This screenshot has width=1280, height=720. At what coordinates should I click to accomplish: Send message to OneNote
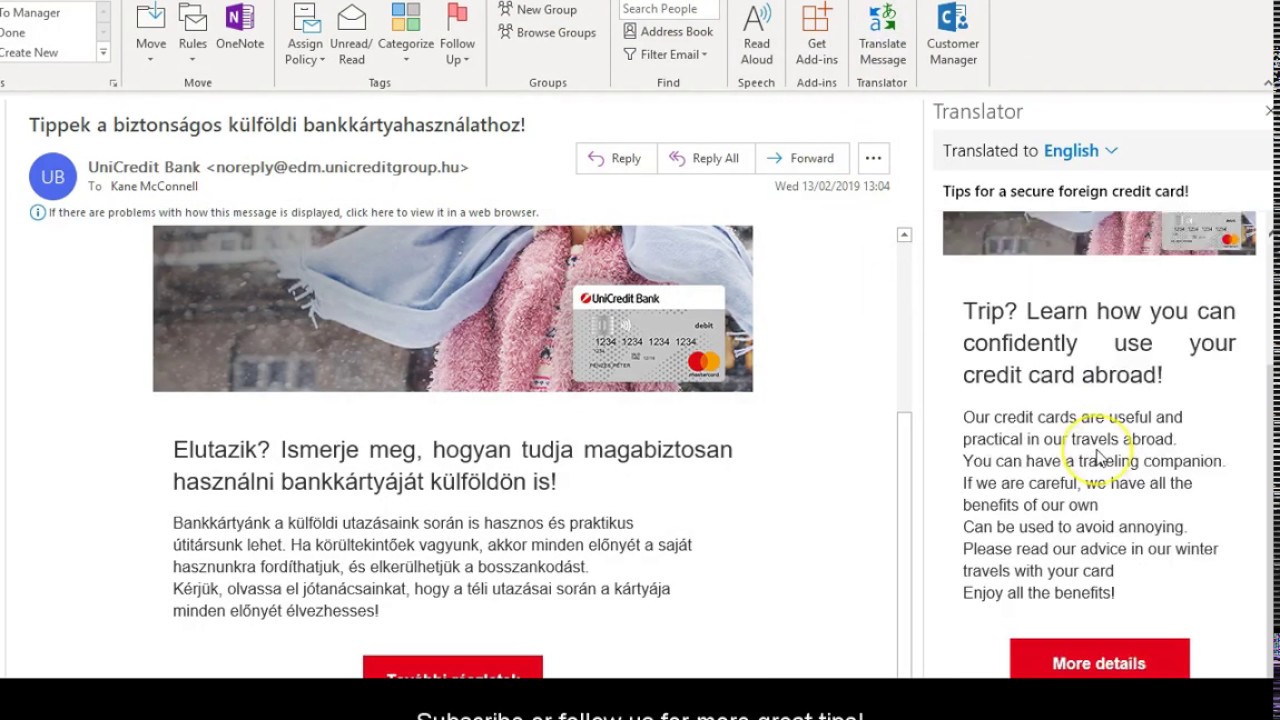[x=240, y=28]
